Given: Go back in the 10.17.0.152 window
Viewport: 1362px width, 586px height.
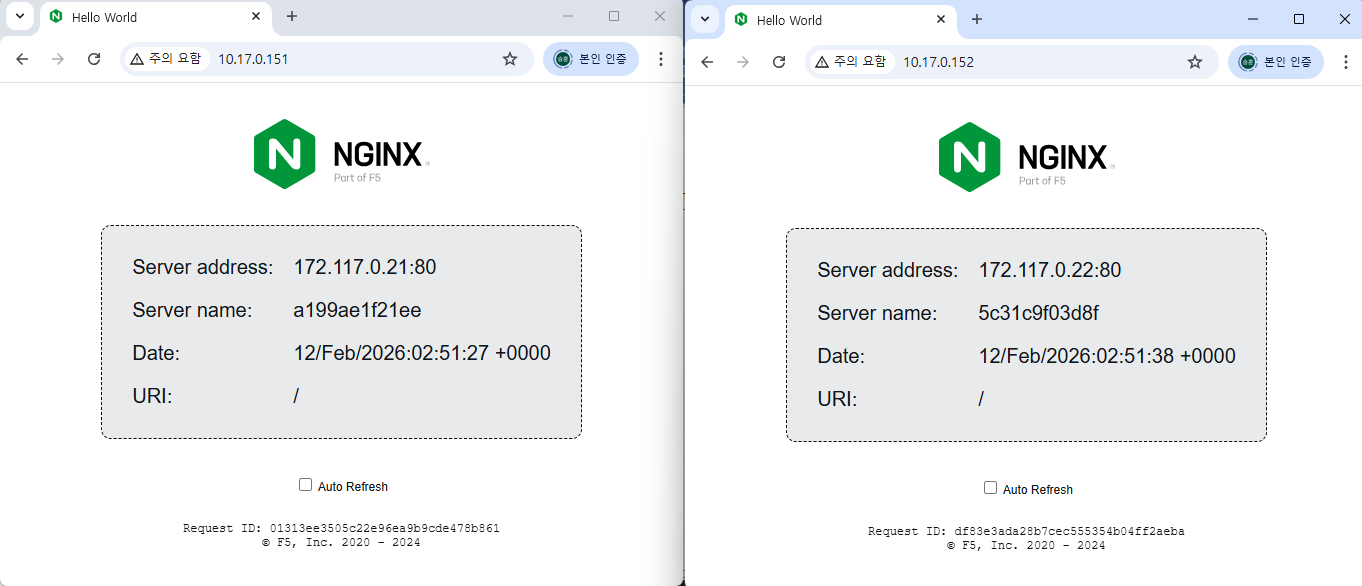Looking at the screenshot, I should 707,62.
